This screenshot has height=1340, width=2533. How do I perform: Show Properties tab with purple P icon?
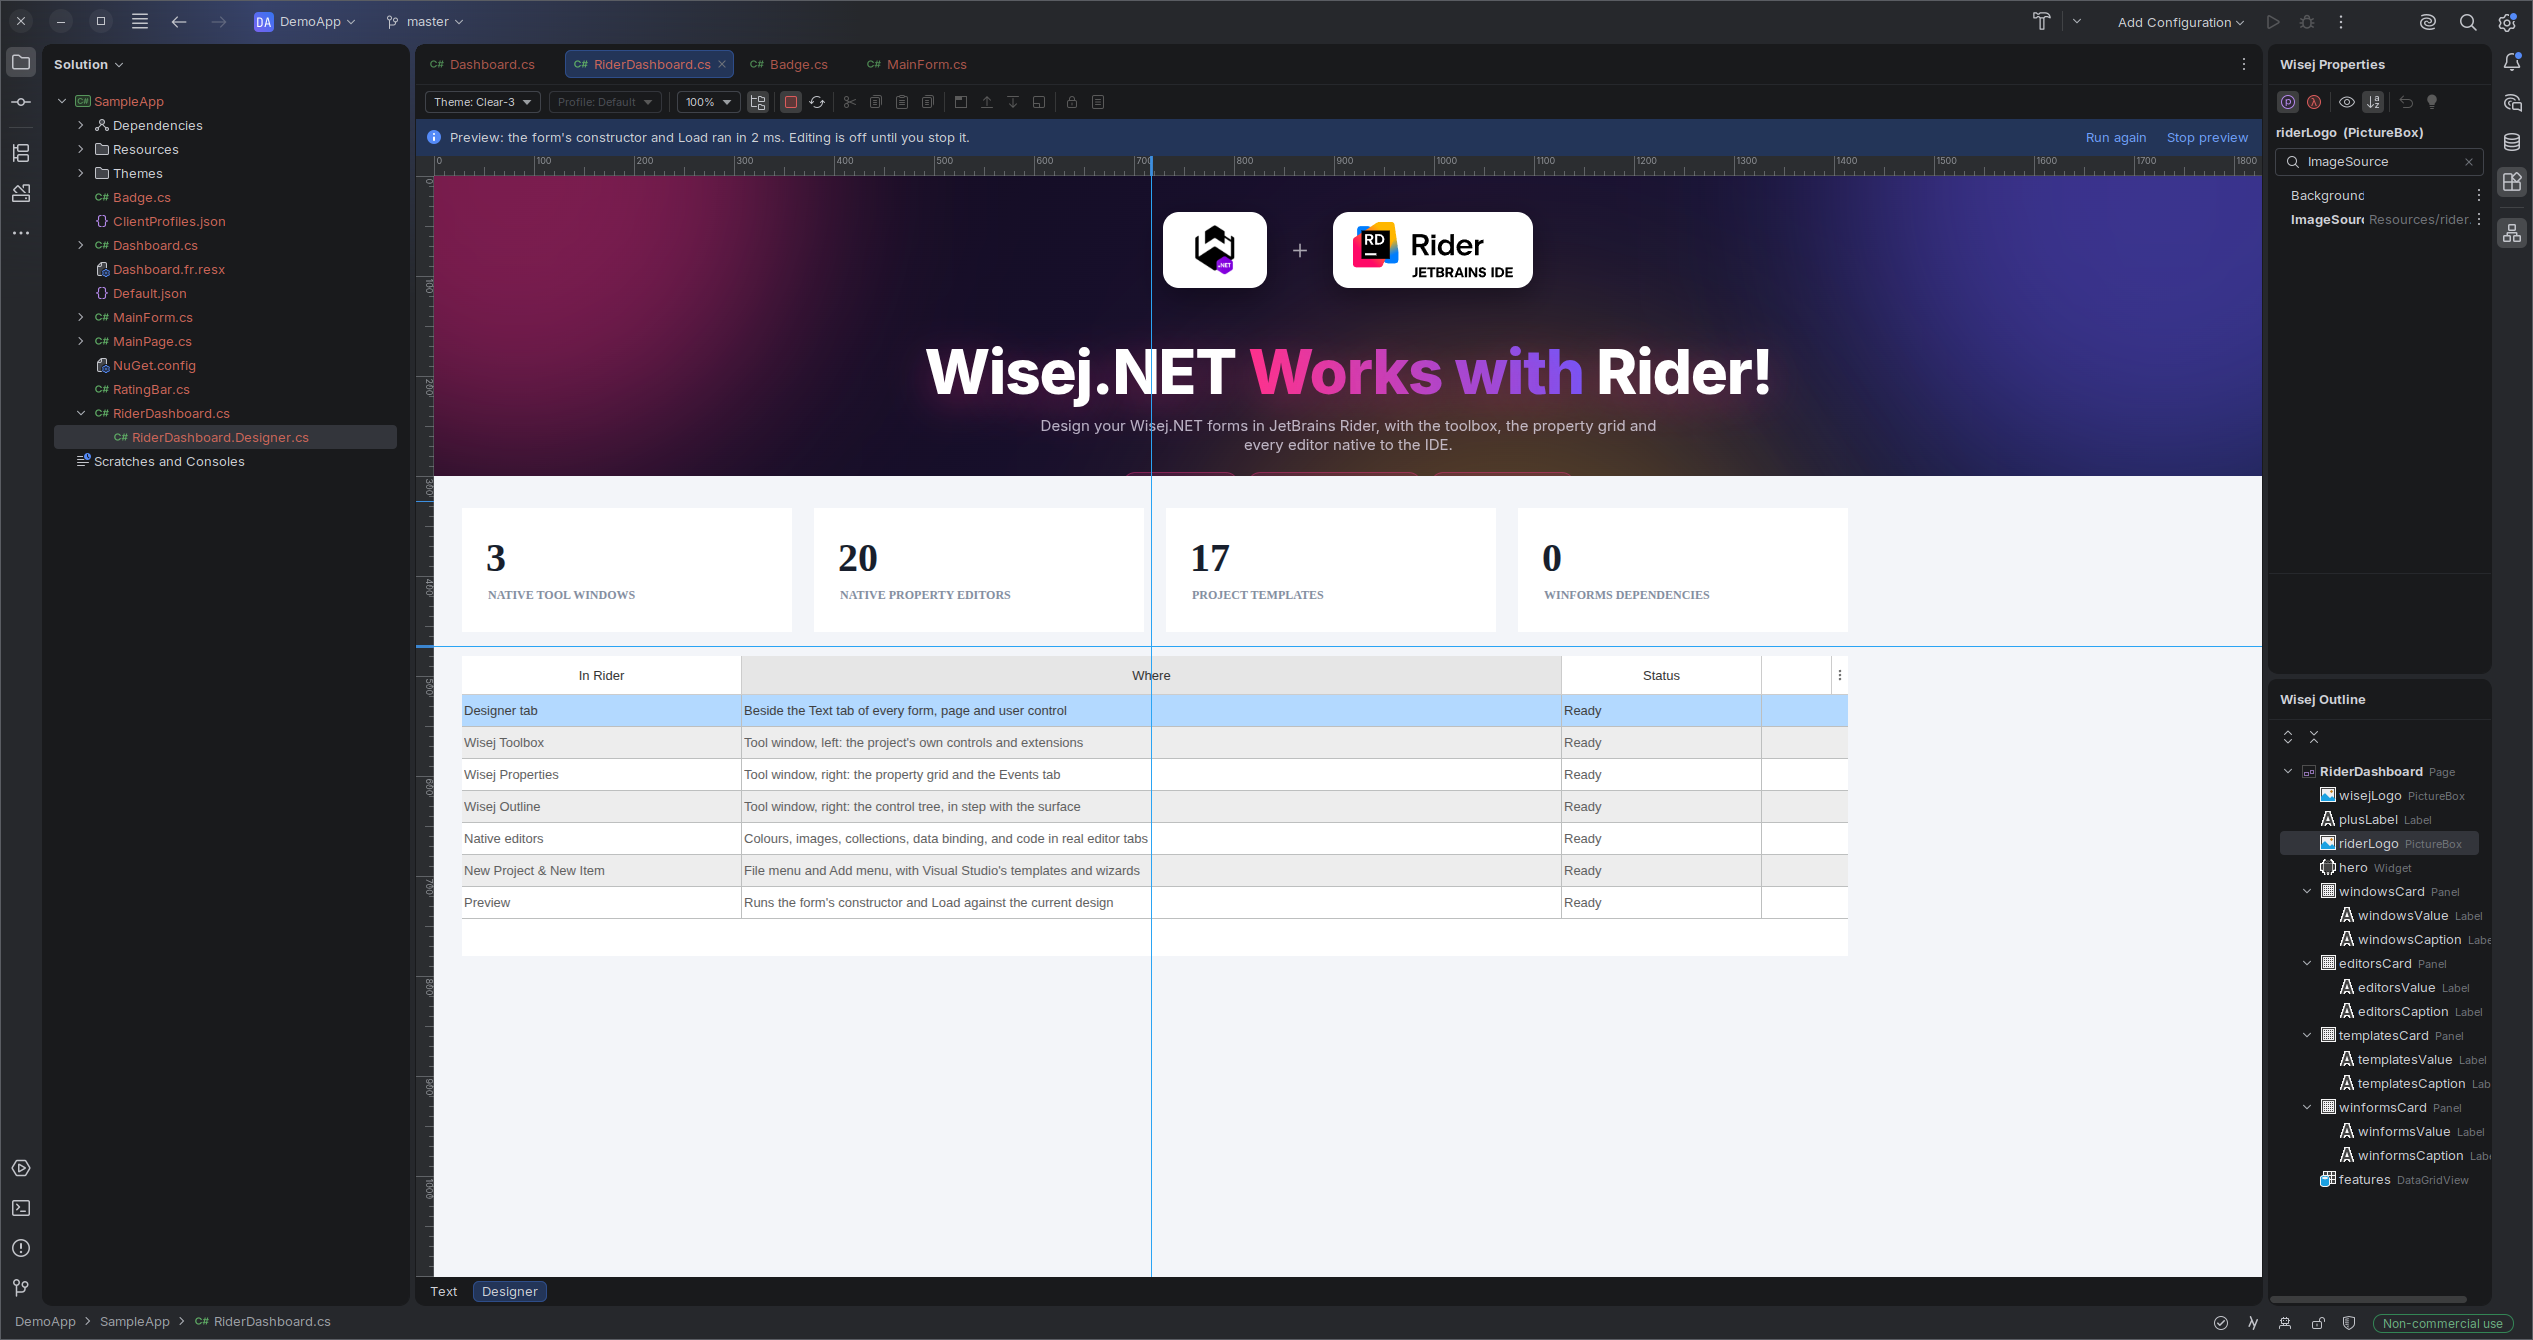click(2288, 102)
